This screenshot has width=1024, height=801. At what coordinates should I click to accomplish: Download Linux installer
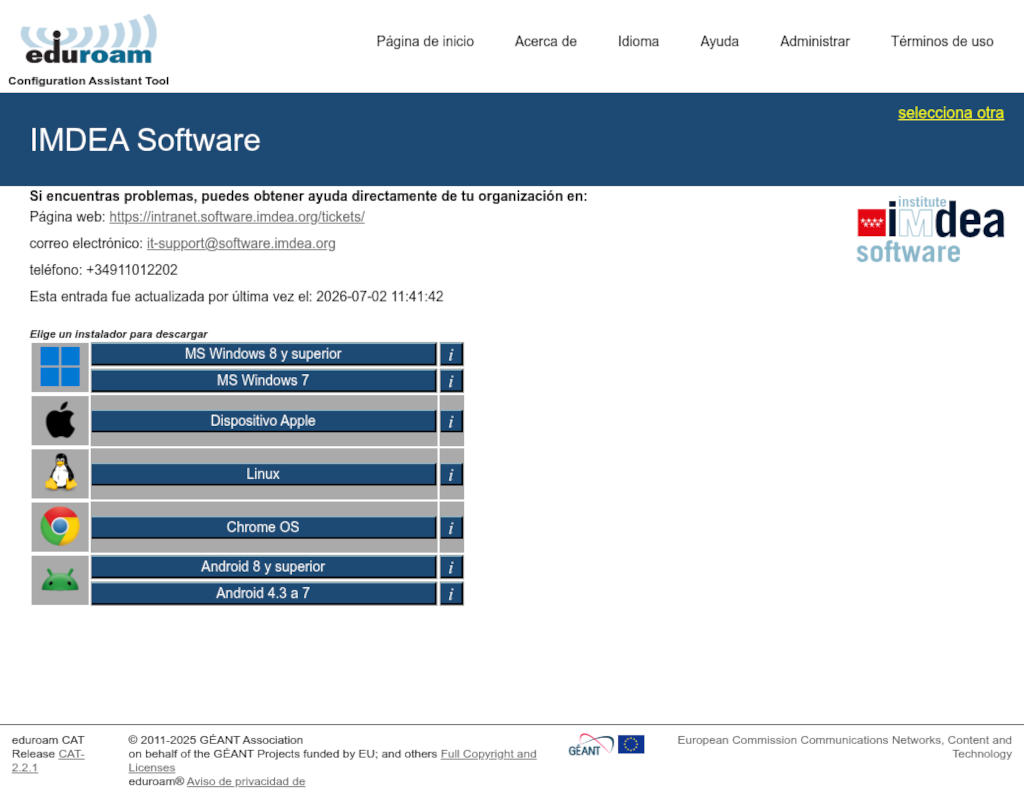point(263,474)
